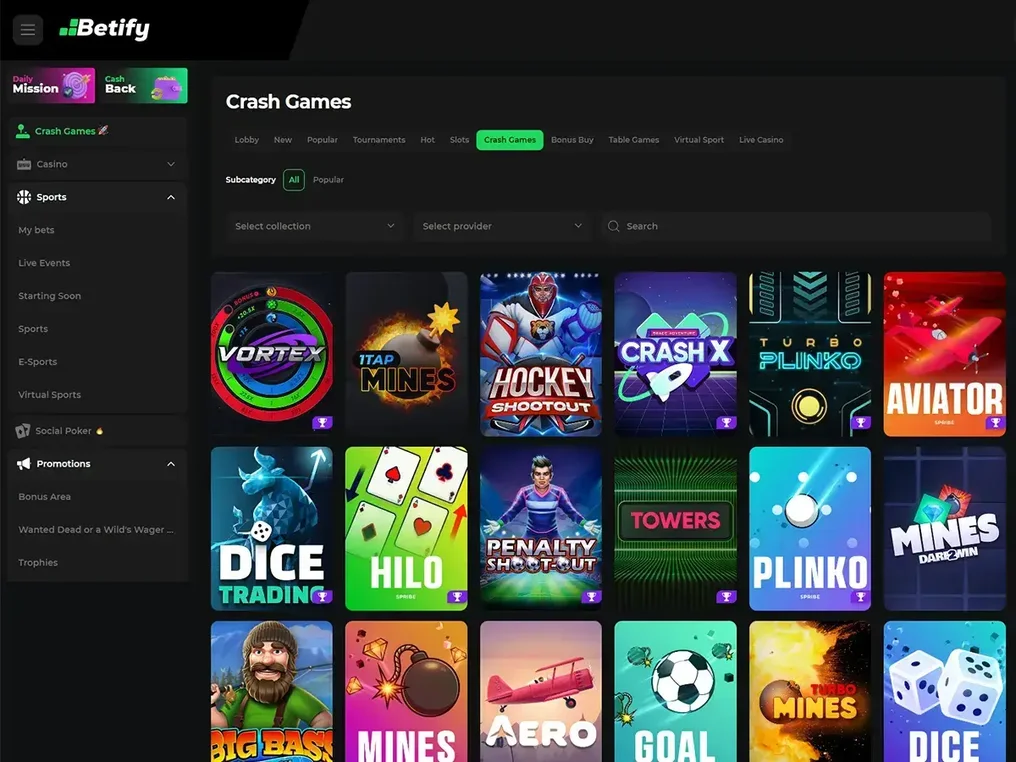Switch to the Table Games tab

(x=634, y=140)
